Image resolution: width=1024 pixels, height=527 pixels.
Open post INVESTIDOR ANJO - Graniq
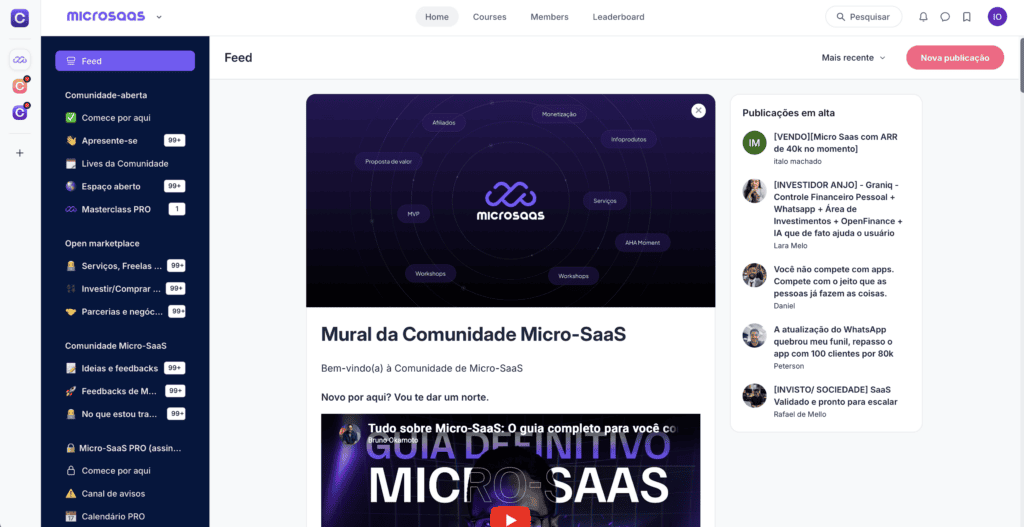pos(839,209)
